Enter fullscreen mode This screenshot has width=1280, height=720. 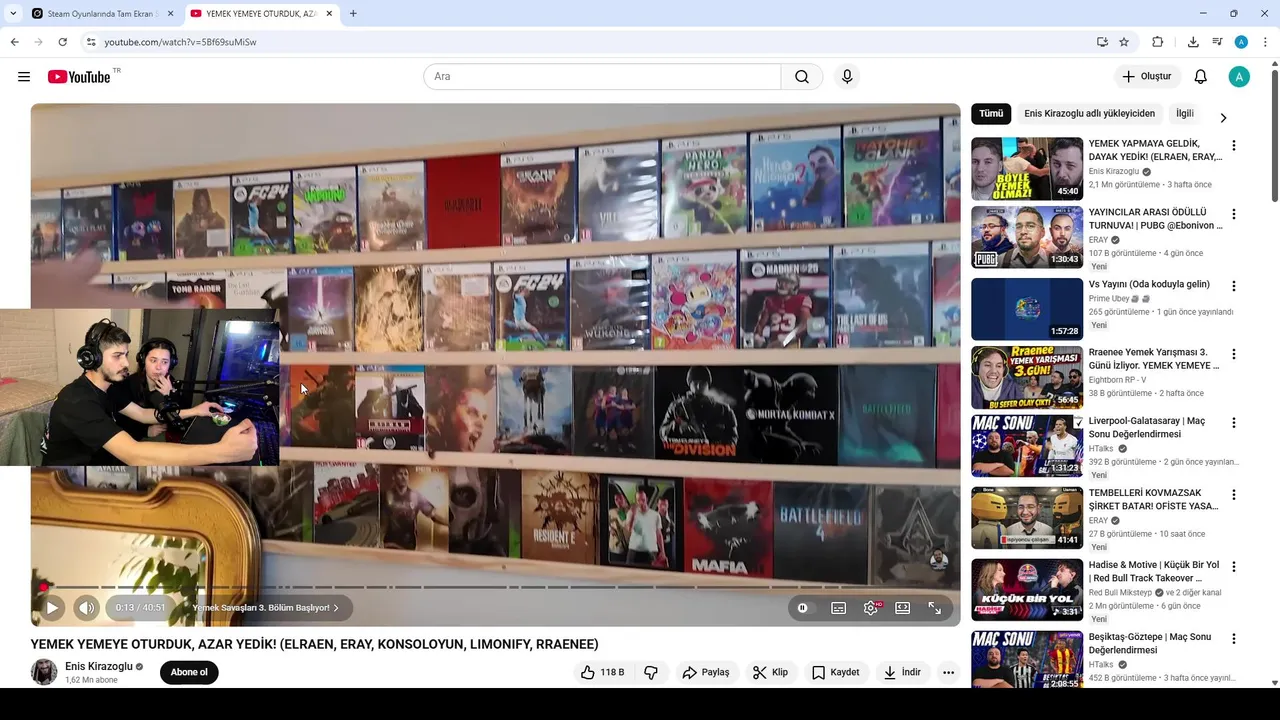935,607
